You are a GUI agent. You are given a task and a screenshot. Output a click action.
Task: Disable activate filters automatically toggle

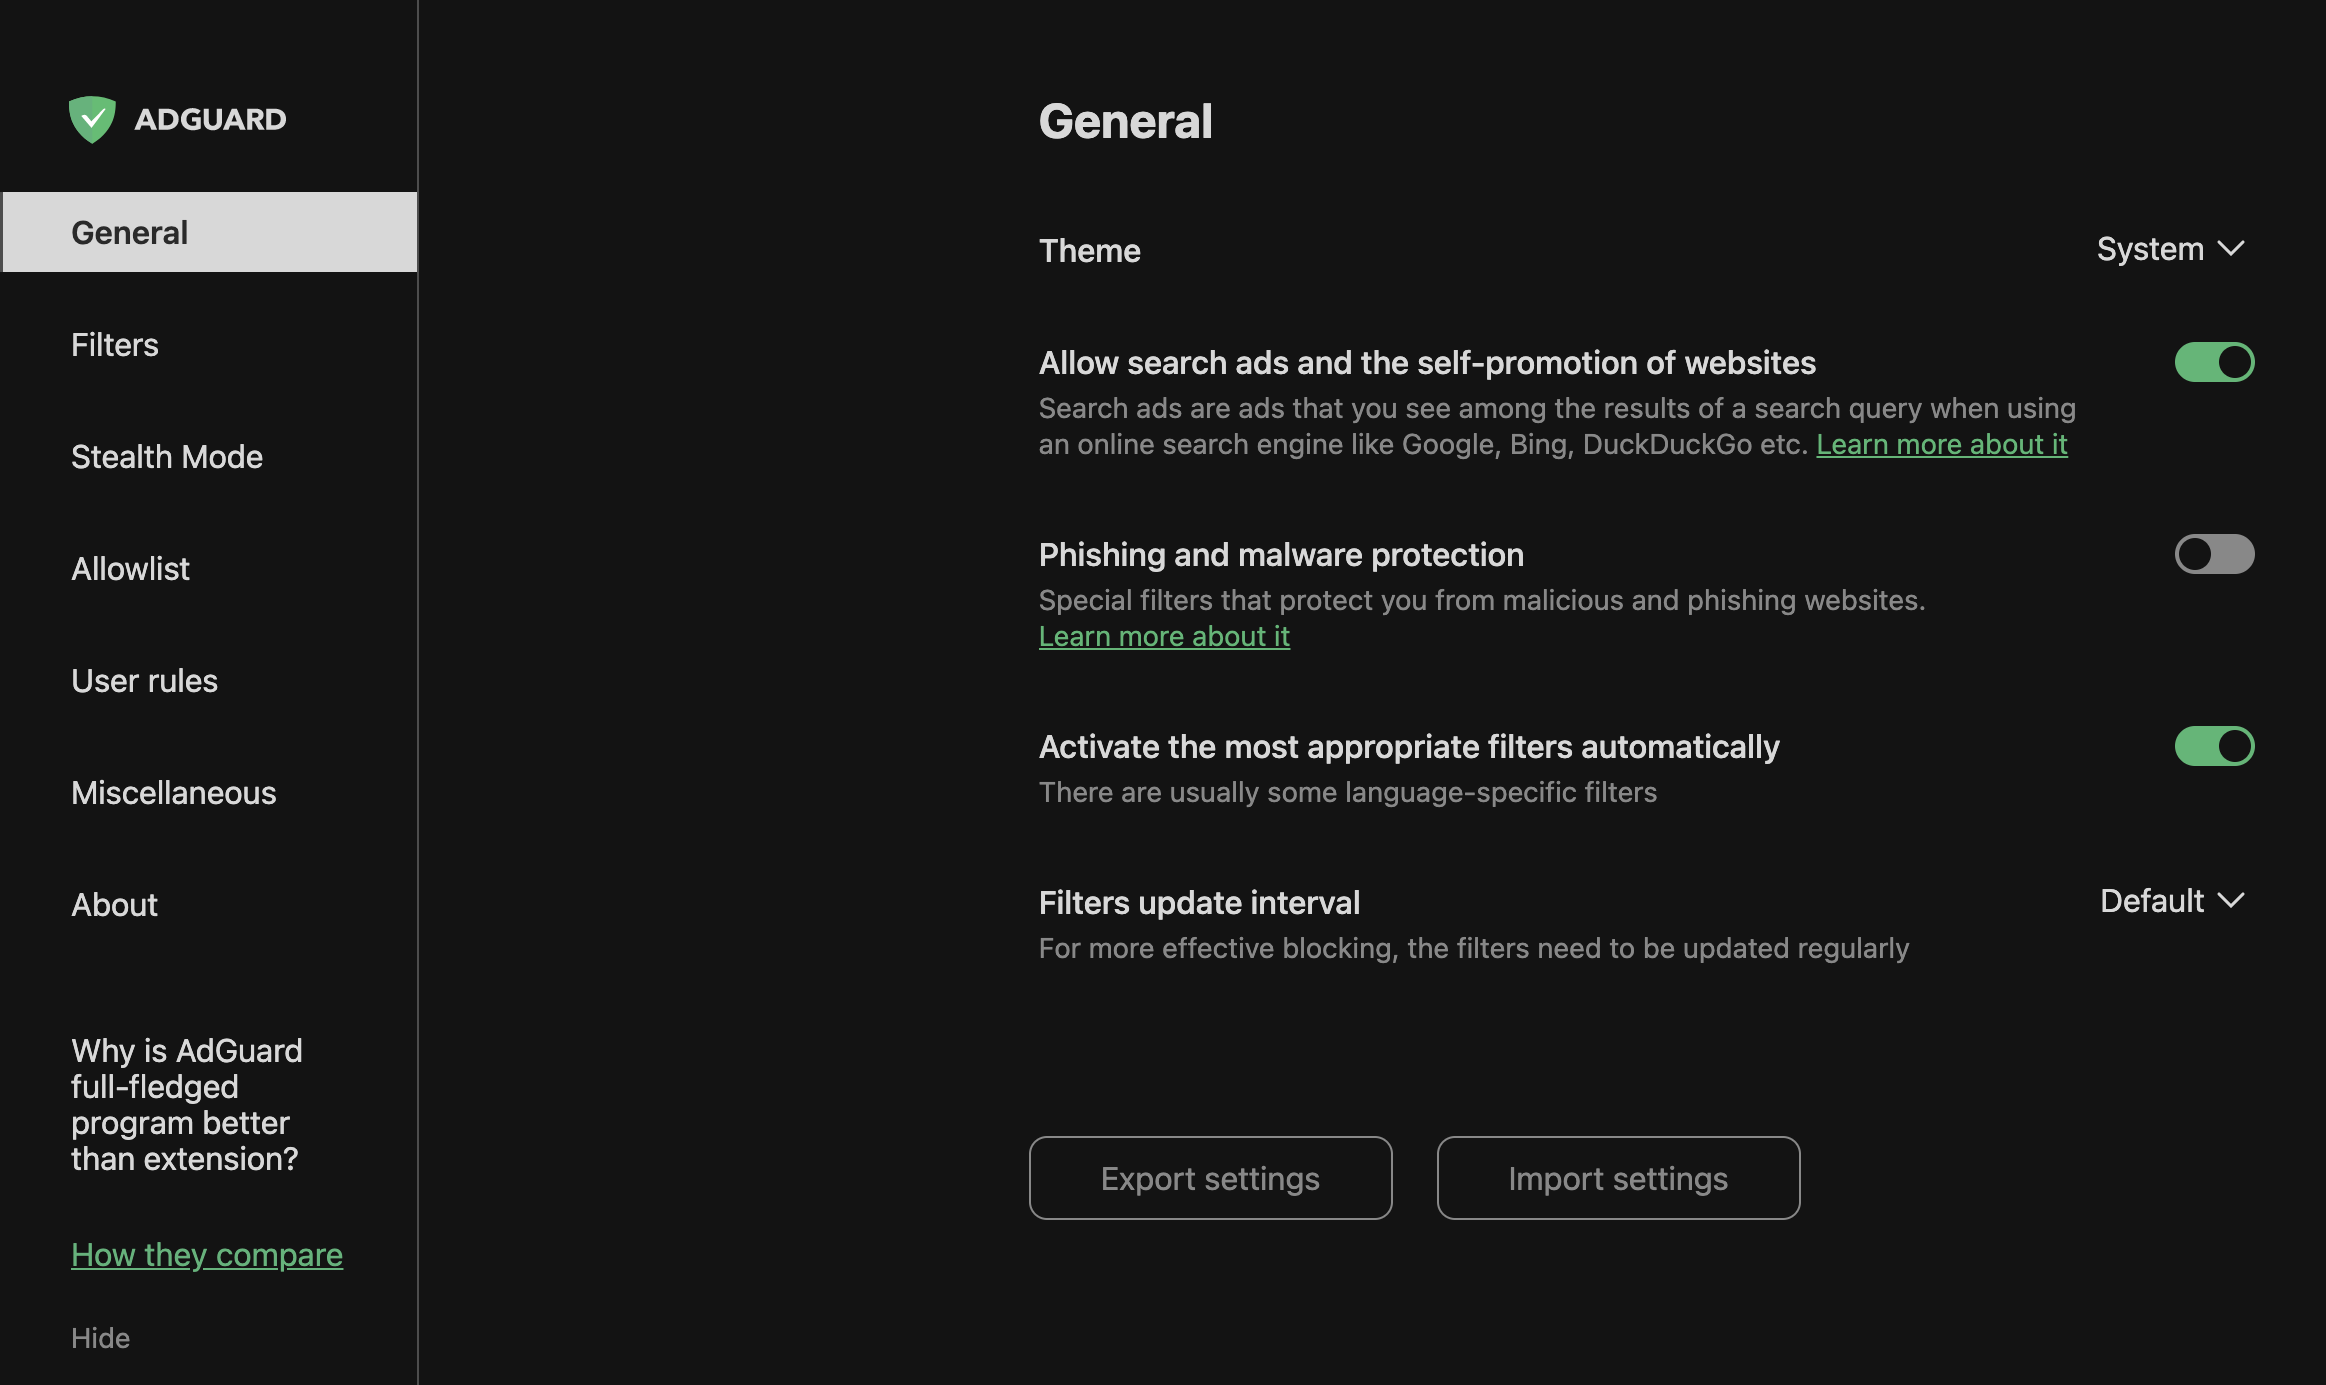pyautogui.click(x=2214, y=745)
